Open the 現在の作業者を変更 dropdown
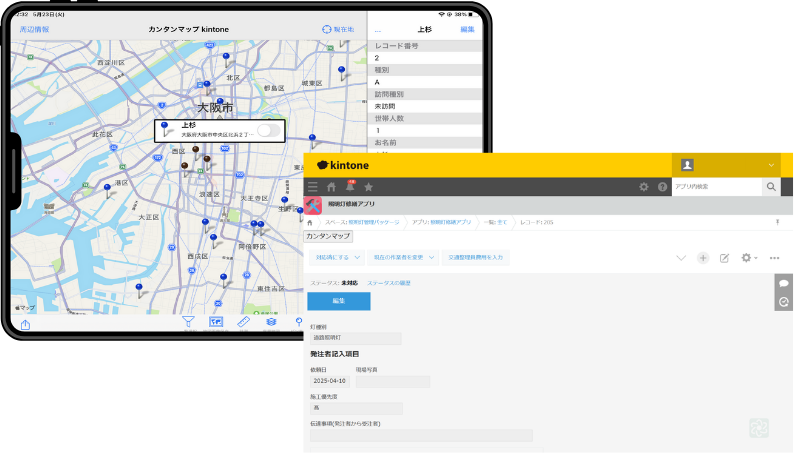 point(403,258)
